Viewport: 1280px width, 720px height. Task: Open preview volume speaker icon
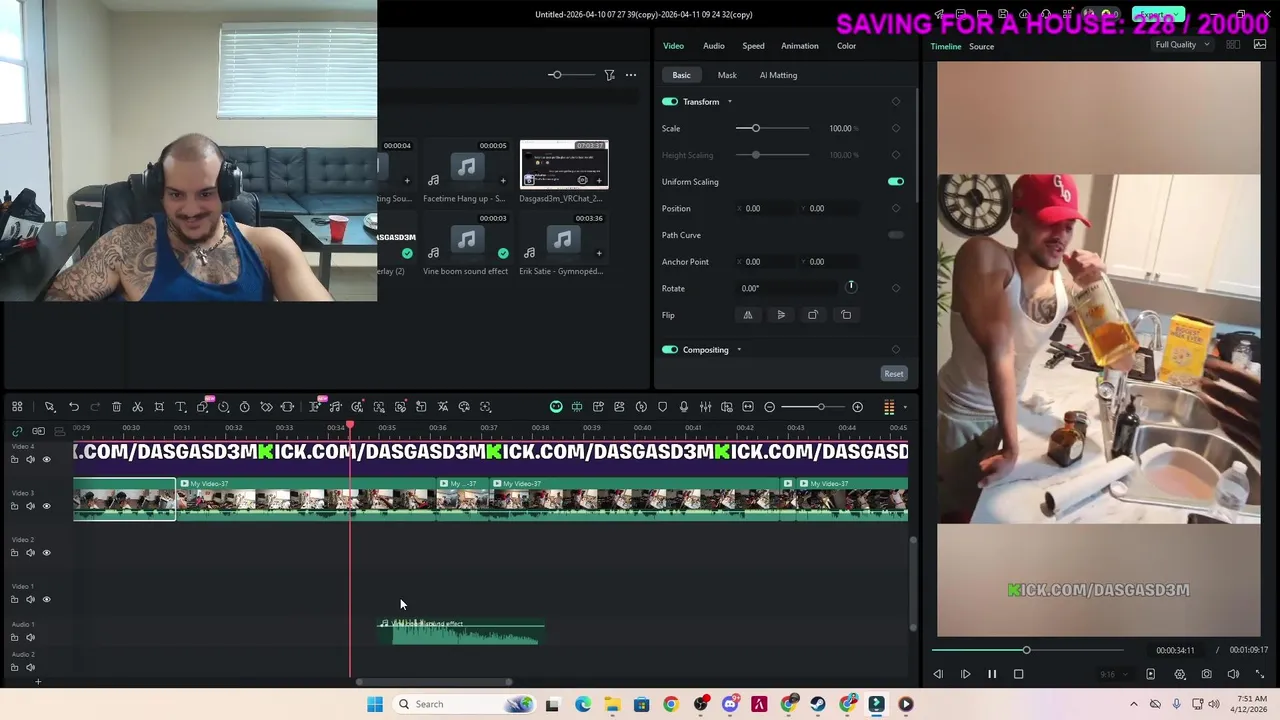pos(1233,674)
